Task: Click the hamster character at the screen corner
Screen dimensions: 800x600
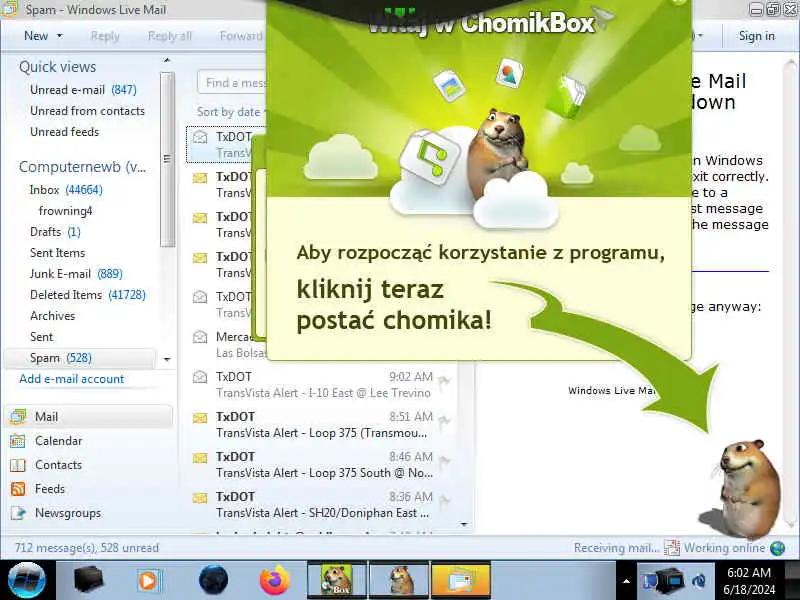Action: click(746, 489)
